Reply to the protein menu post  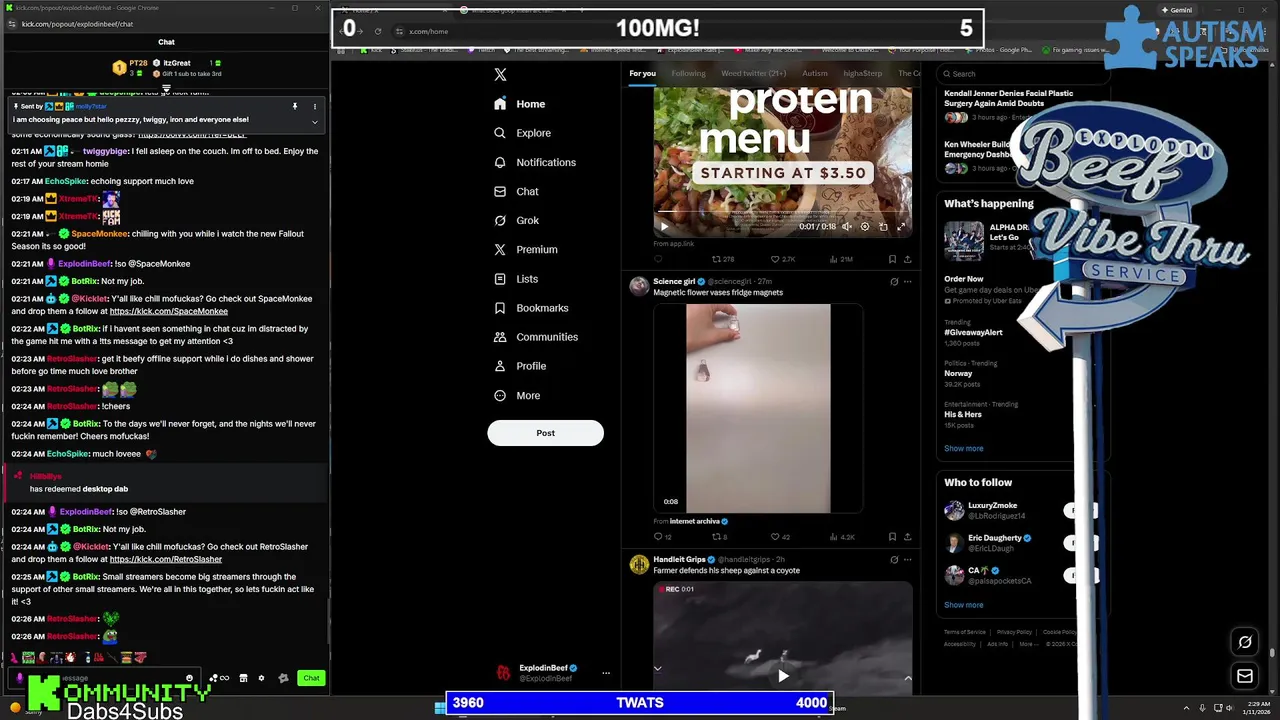(658, 259)
